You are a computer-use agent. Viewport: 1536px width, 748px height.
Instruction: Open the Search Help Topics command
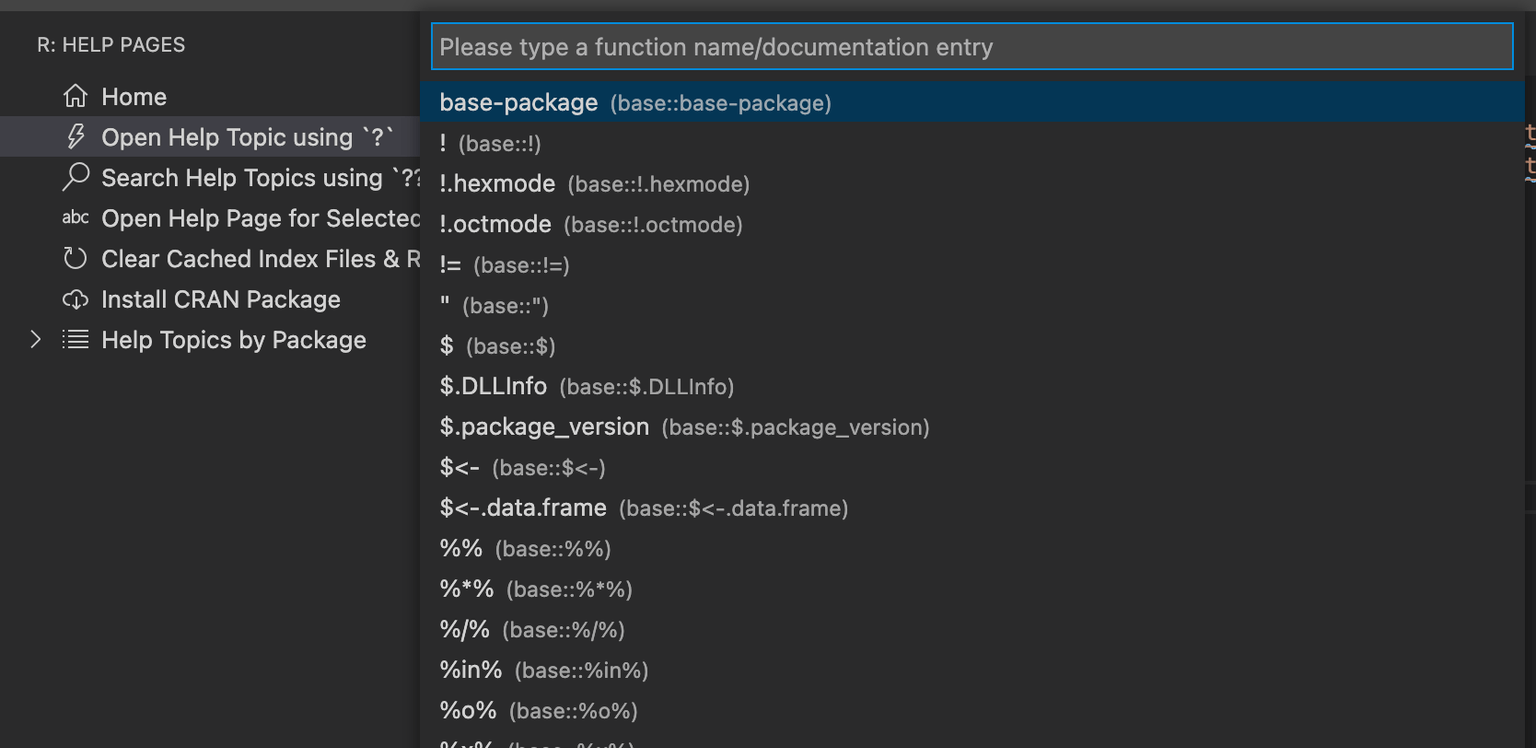click(240, 177)
